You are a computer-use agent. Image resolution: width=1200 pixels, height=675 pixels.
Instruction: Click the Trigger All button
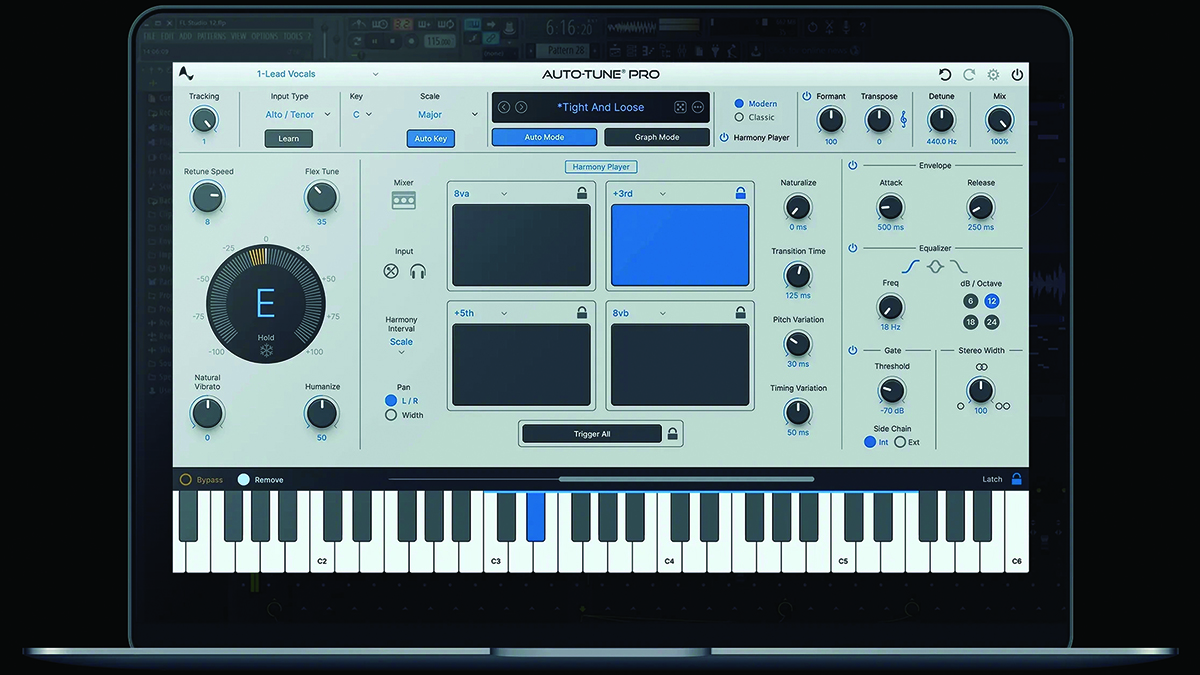(x=592, y=434)
